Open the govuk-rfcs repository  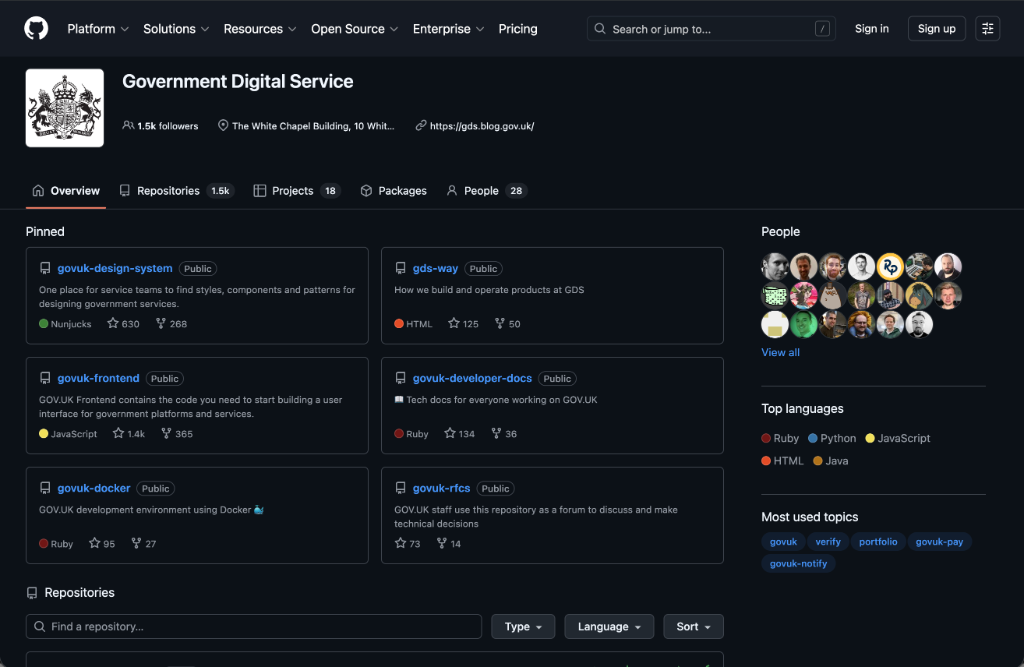tap(441, 488)
